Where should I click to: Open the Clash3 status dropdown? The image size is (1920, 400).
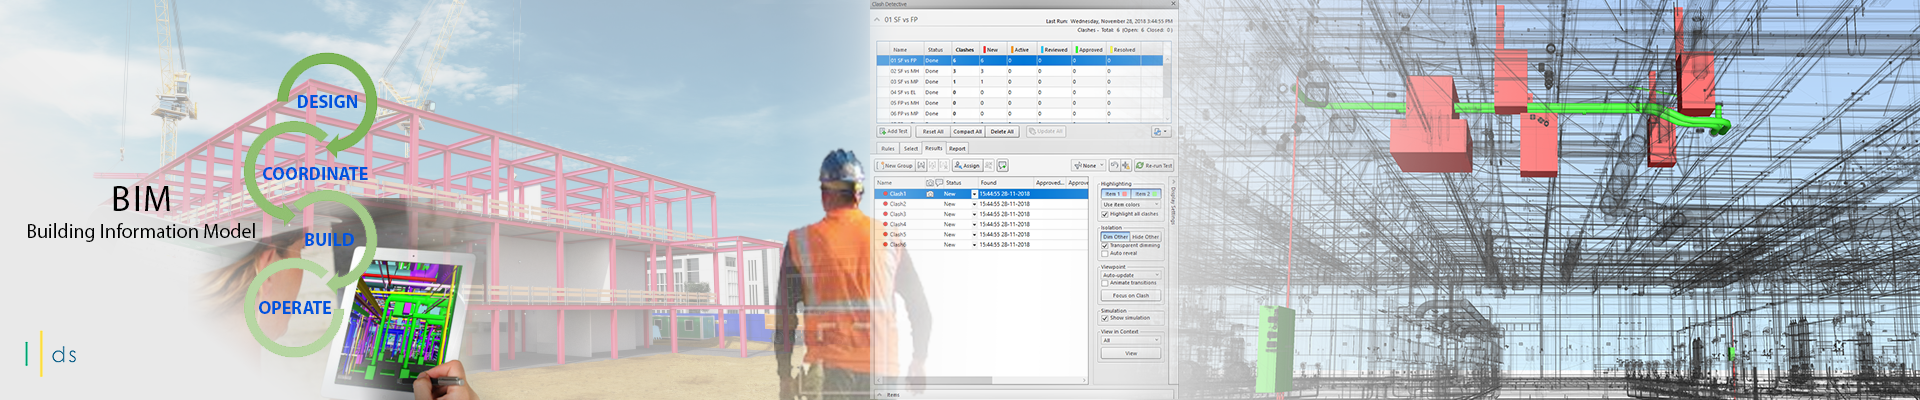click(x=974, y=214)
